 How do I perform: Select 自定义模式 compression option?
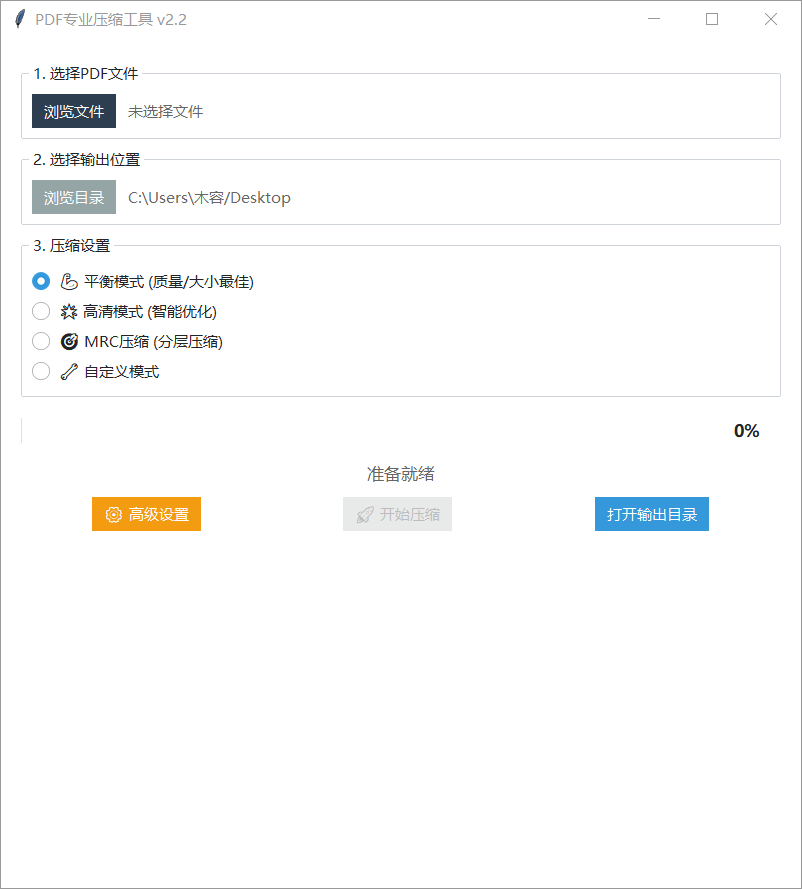pyautogui.click(x=40, y=371)
